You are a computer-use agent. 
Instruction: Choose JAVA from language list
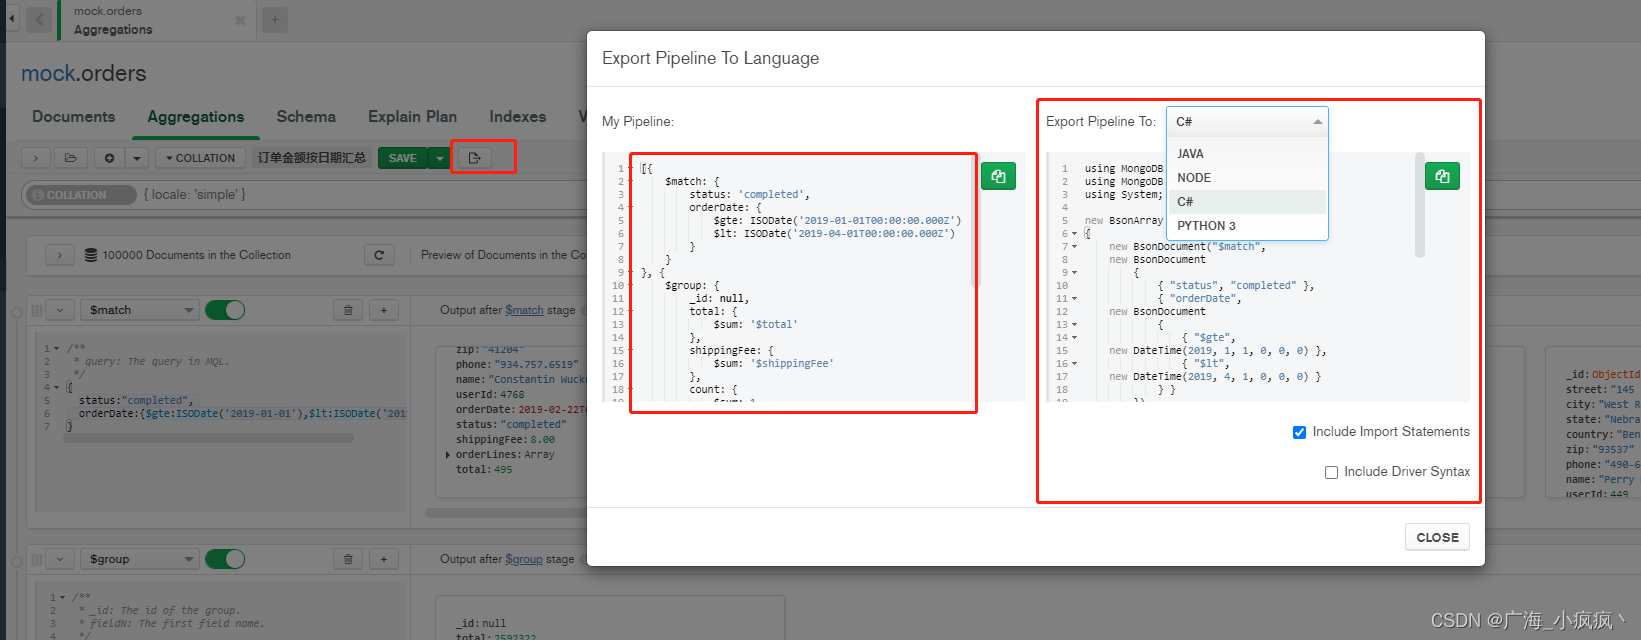1247,154
